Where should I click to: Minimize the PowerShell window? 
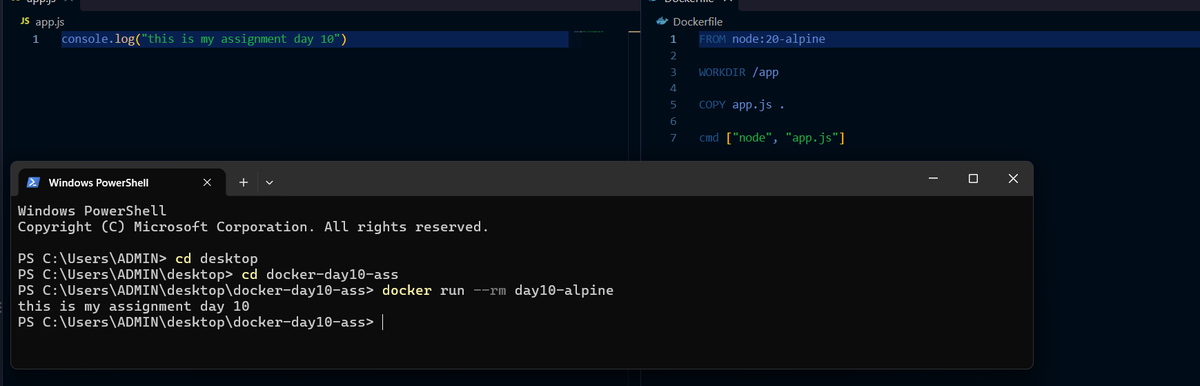tap(932, 178)
